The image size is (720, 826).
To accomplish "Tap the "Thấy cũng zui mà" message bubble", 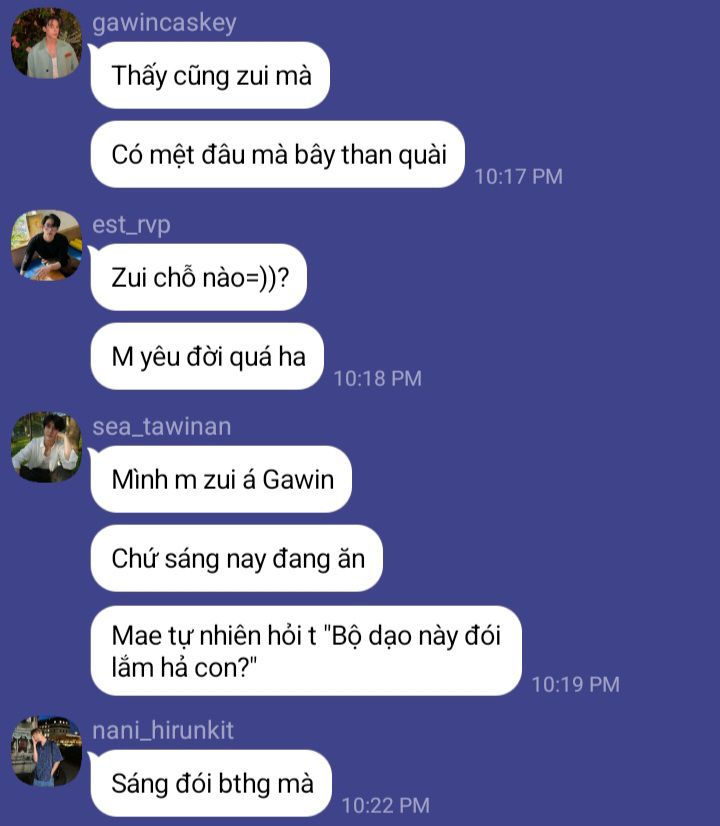I will 210,75.
